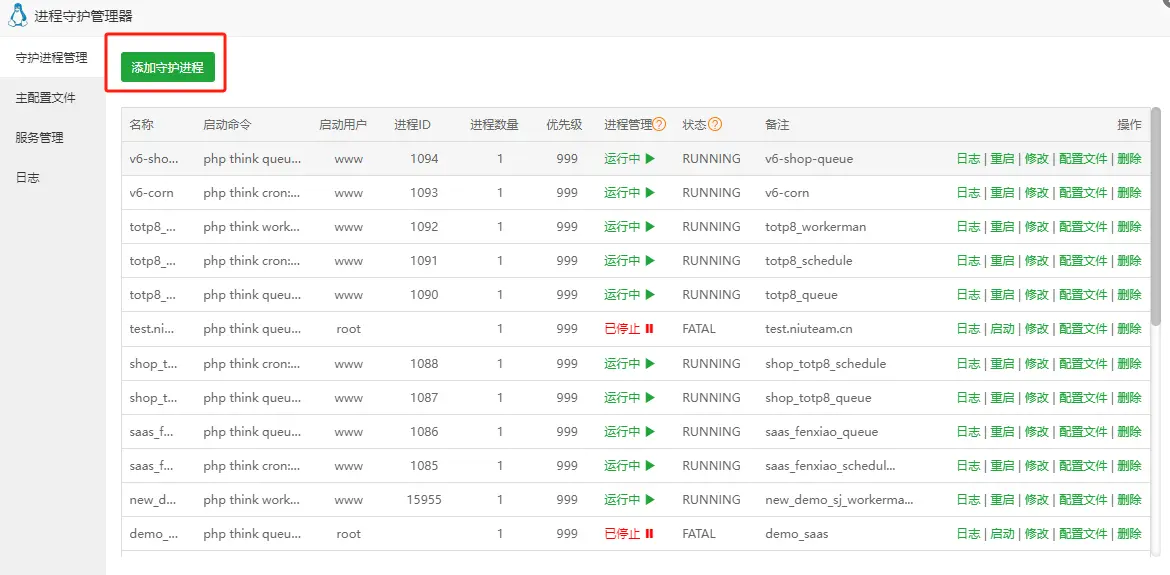Click the red pause icon for test.niuteam.cn
1170x575 pixels.
(649, 329)
